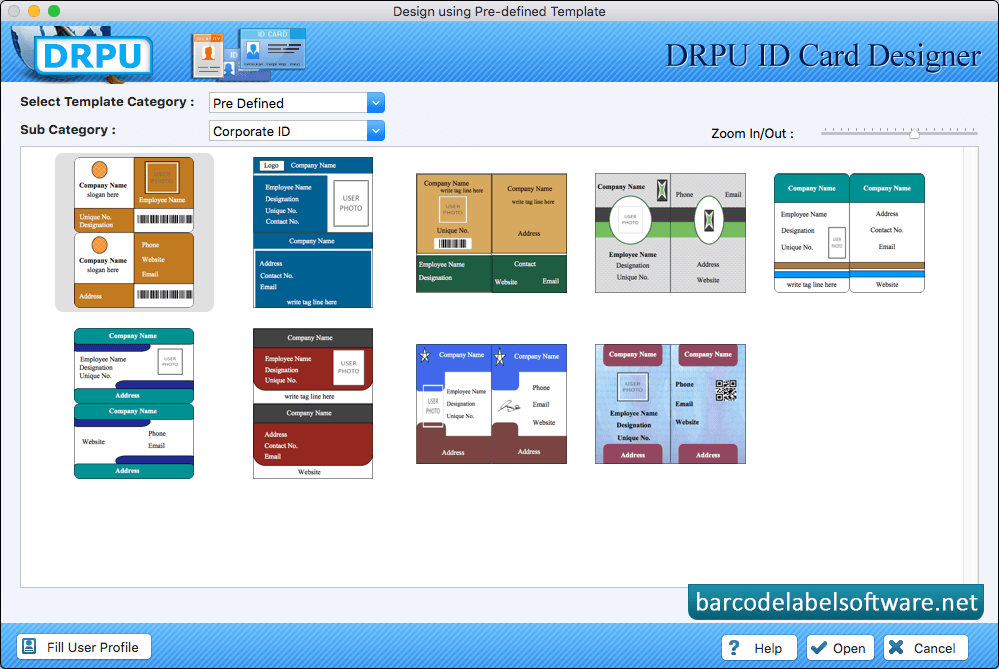Click the Help button
Viewport: 999px width, 669px height.
tap(759, 648)
